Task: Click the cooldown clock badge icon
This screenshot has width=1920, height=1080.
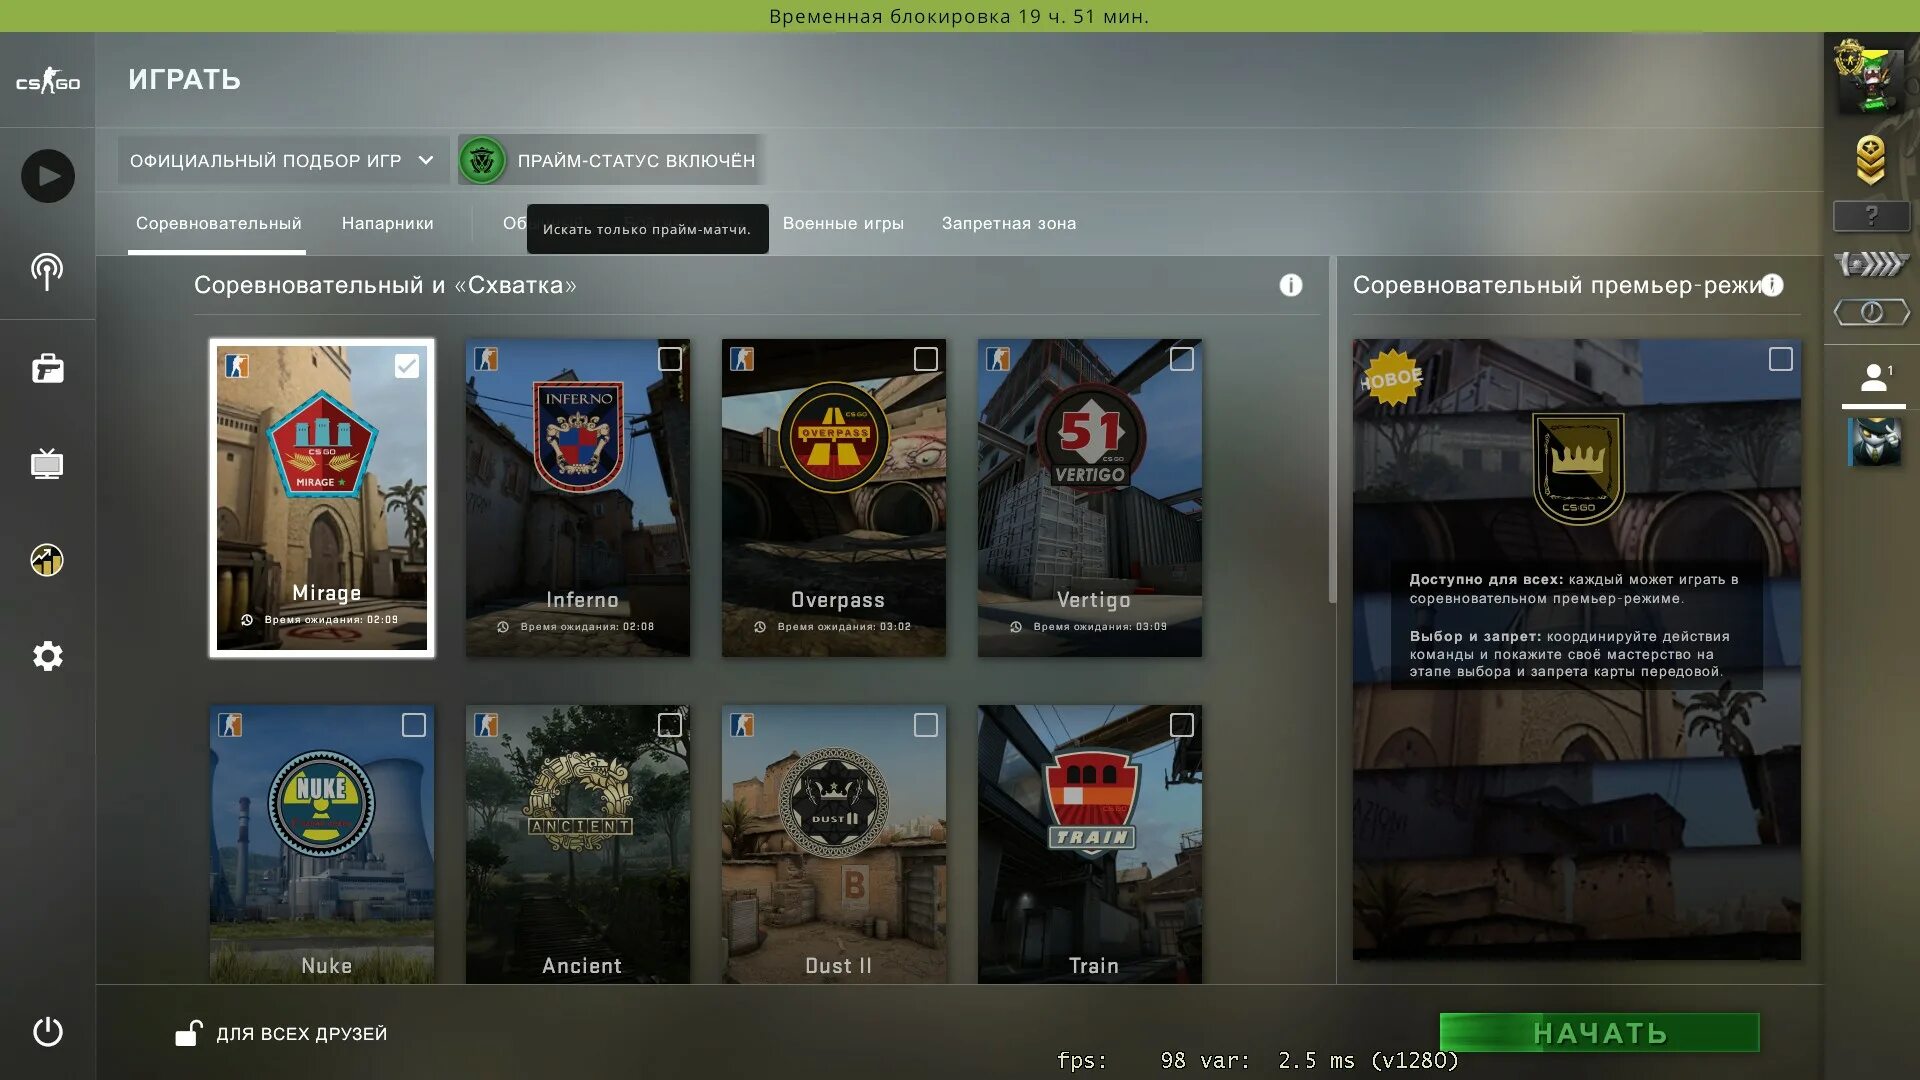Action: click(x=1871, y=313)
